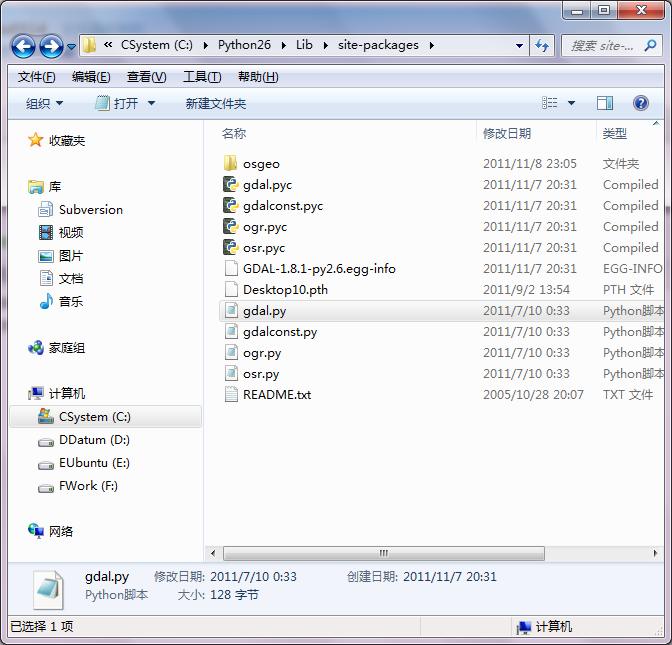672x645 pixels.
Task: Open address bar history dropdown arrow
Action: click(519, 45)
